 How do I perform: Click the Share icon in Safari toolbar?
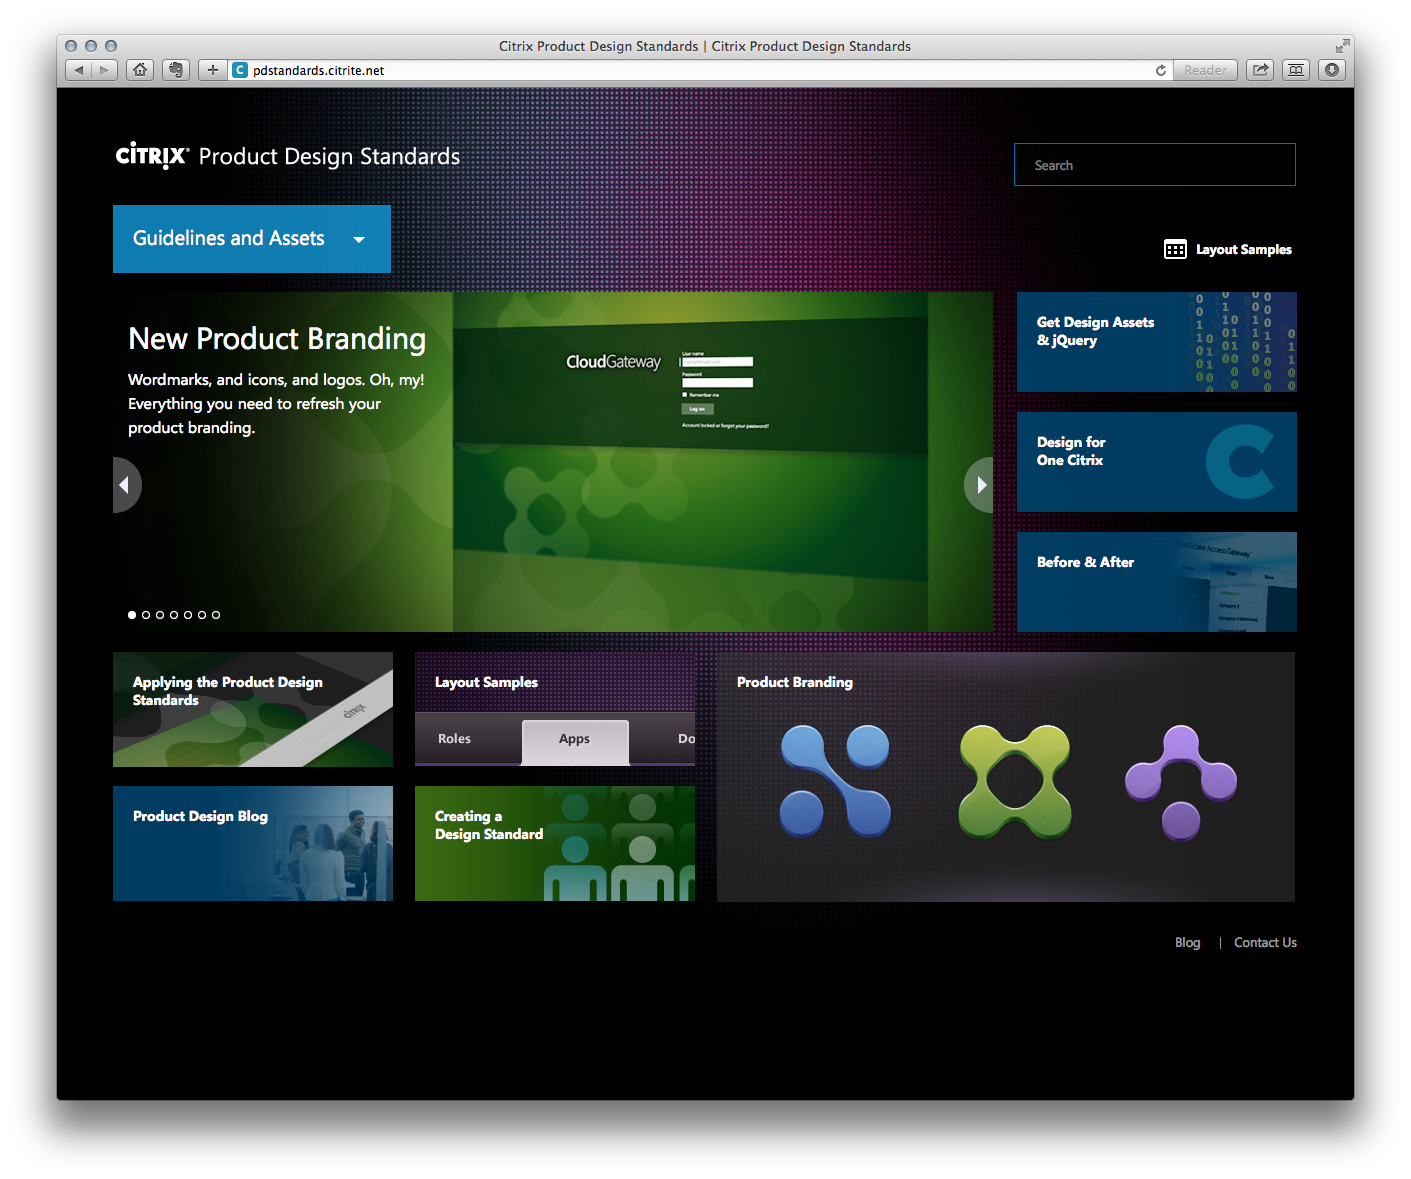1259,70
